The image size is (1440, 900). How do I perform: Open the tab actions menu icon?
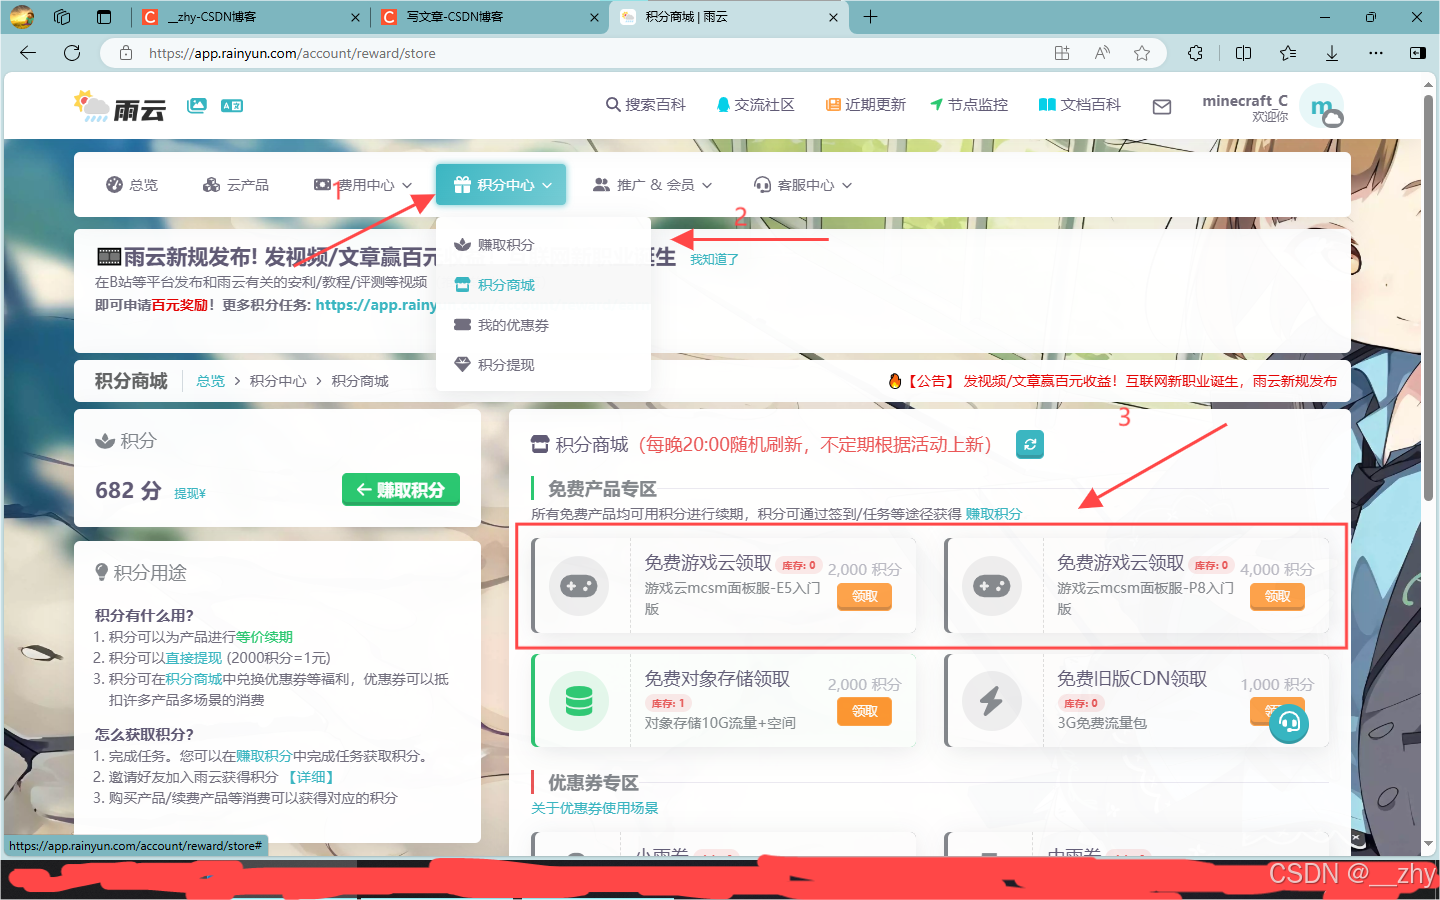[x=104, y=16]
